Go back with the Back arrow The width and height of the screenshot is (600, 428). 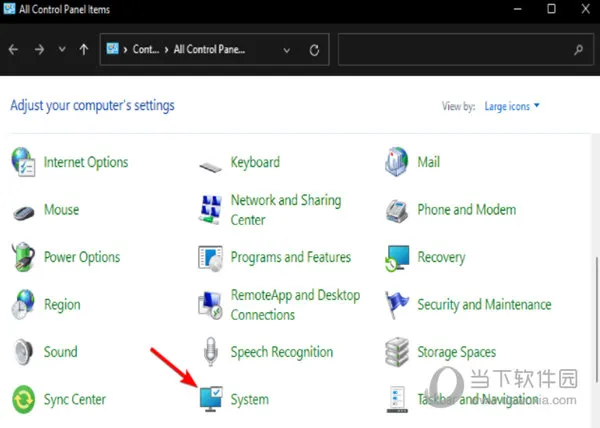tap(13, 49)
